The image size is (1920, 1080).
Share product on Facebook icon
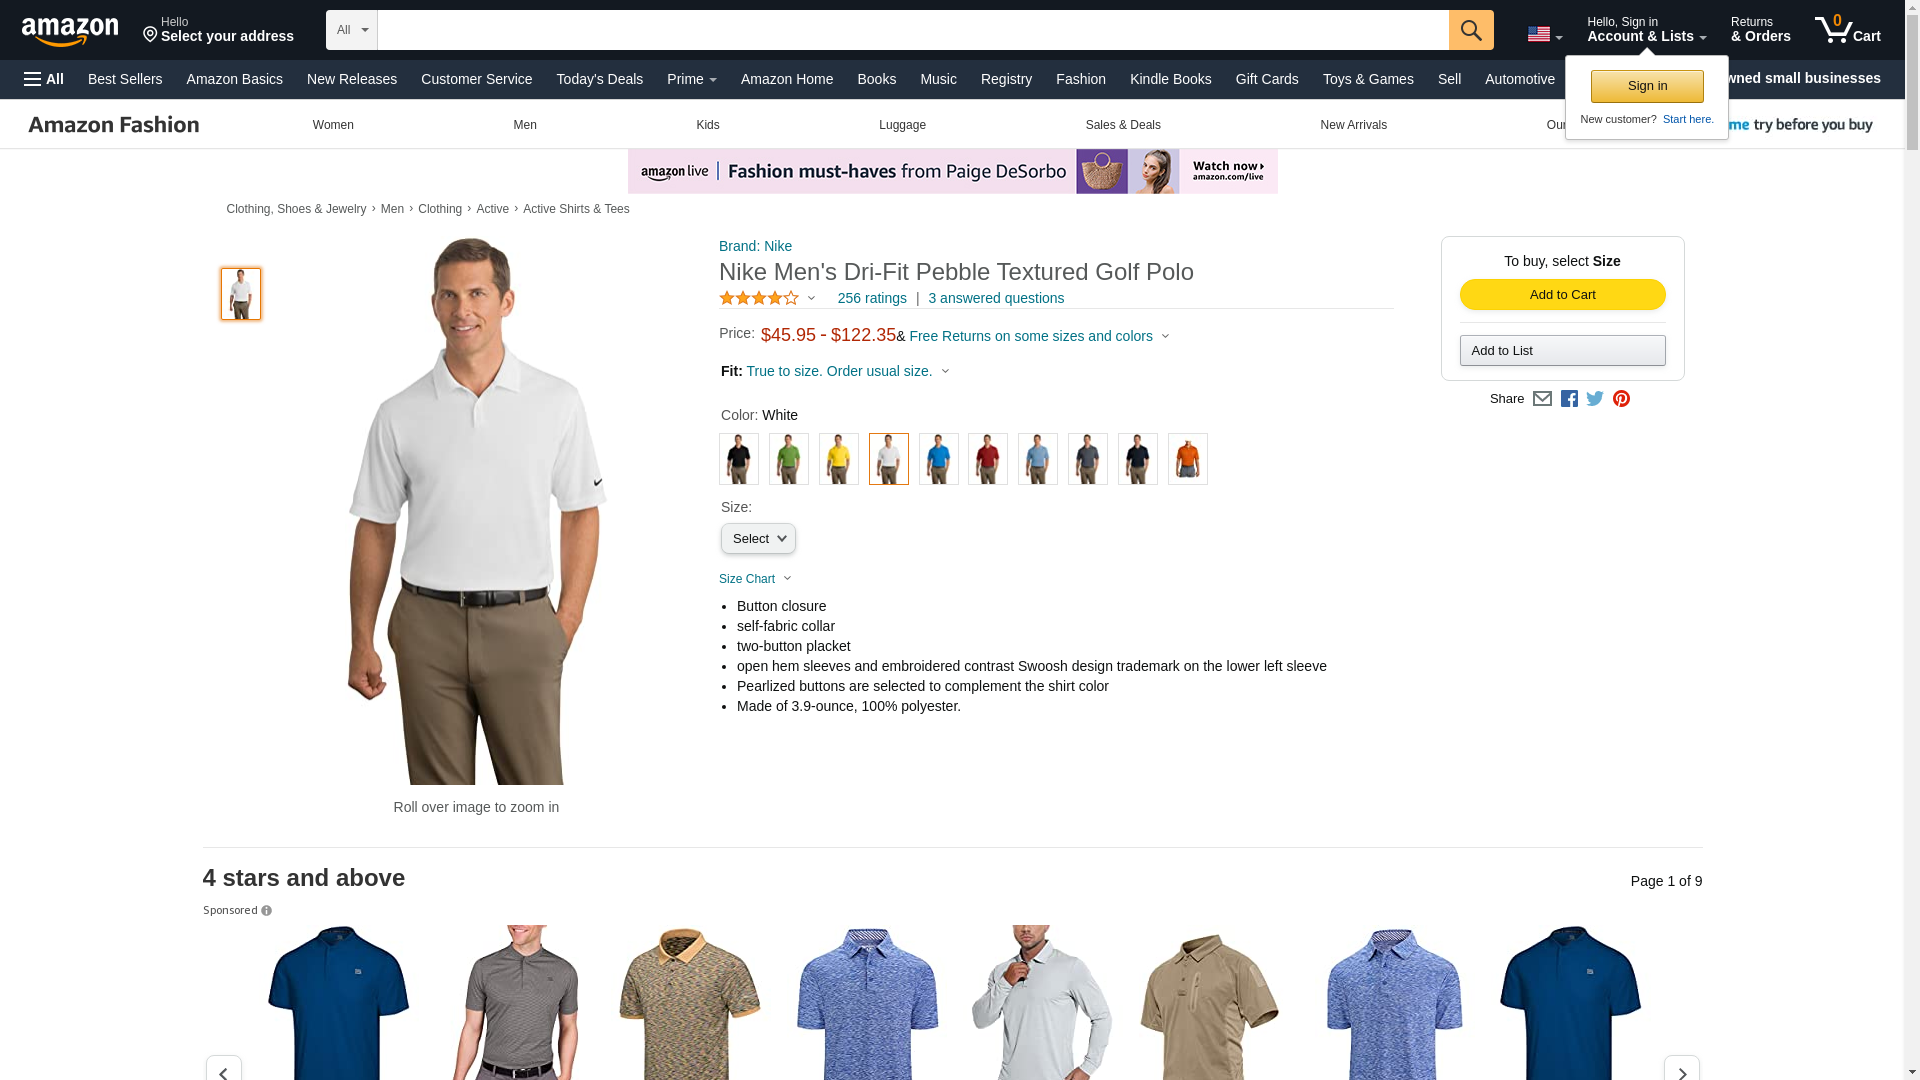1569,398
